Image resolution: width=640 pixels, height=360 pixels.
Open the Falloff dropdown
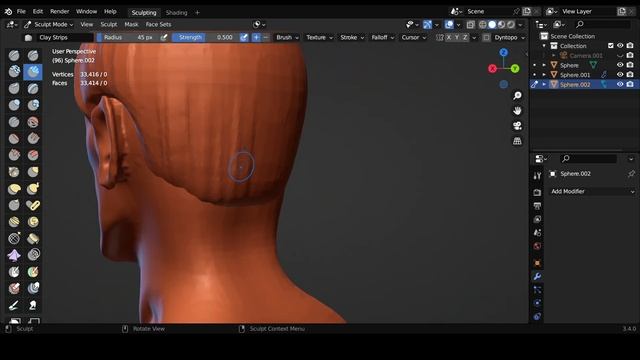coord(382,37)
